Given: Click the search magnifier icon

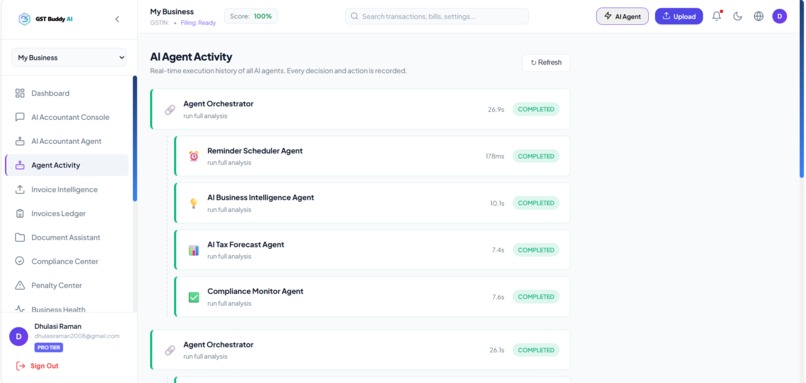Looking at the screenshot, I should (354, 16).
